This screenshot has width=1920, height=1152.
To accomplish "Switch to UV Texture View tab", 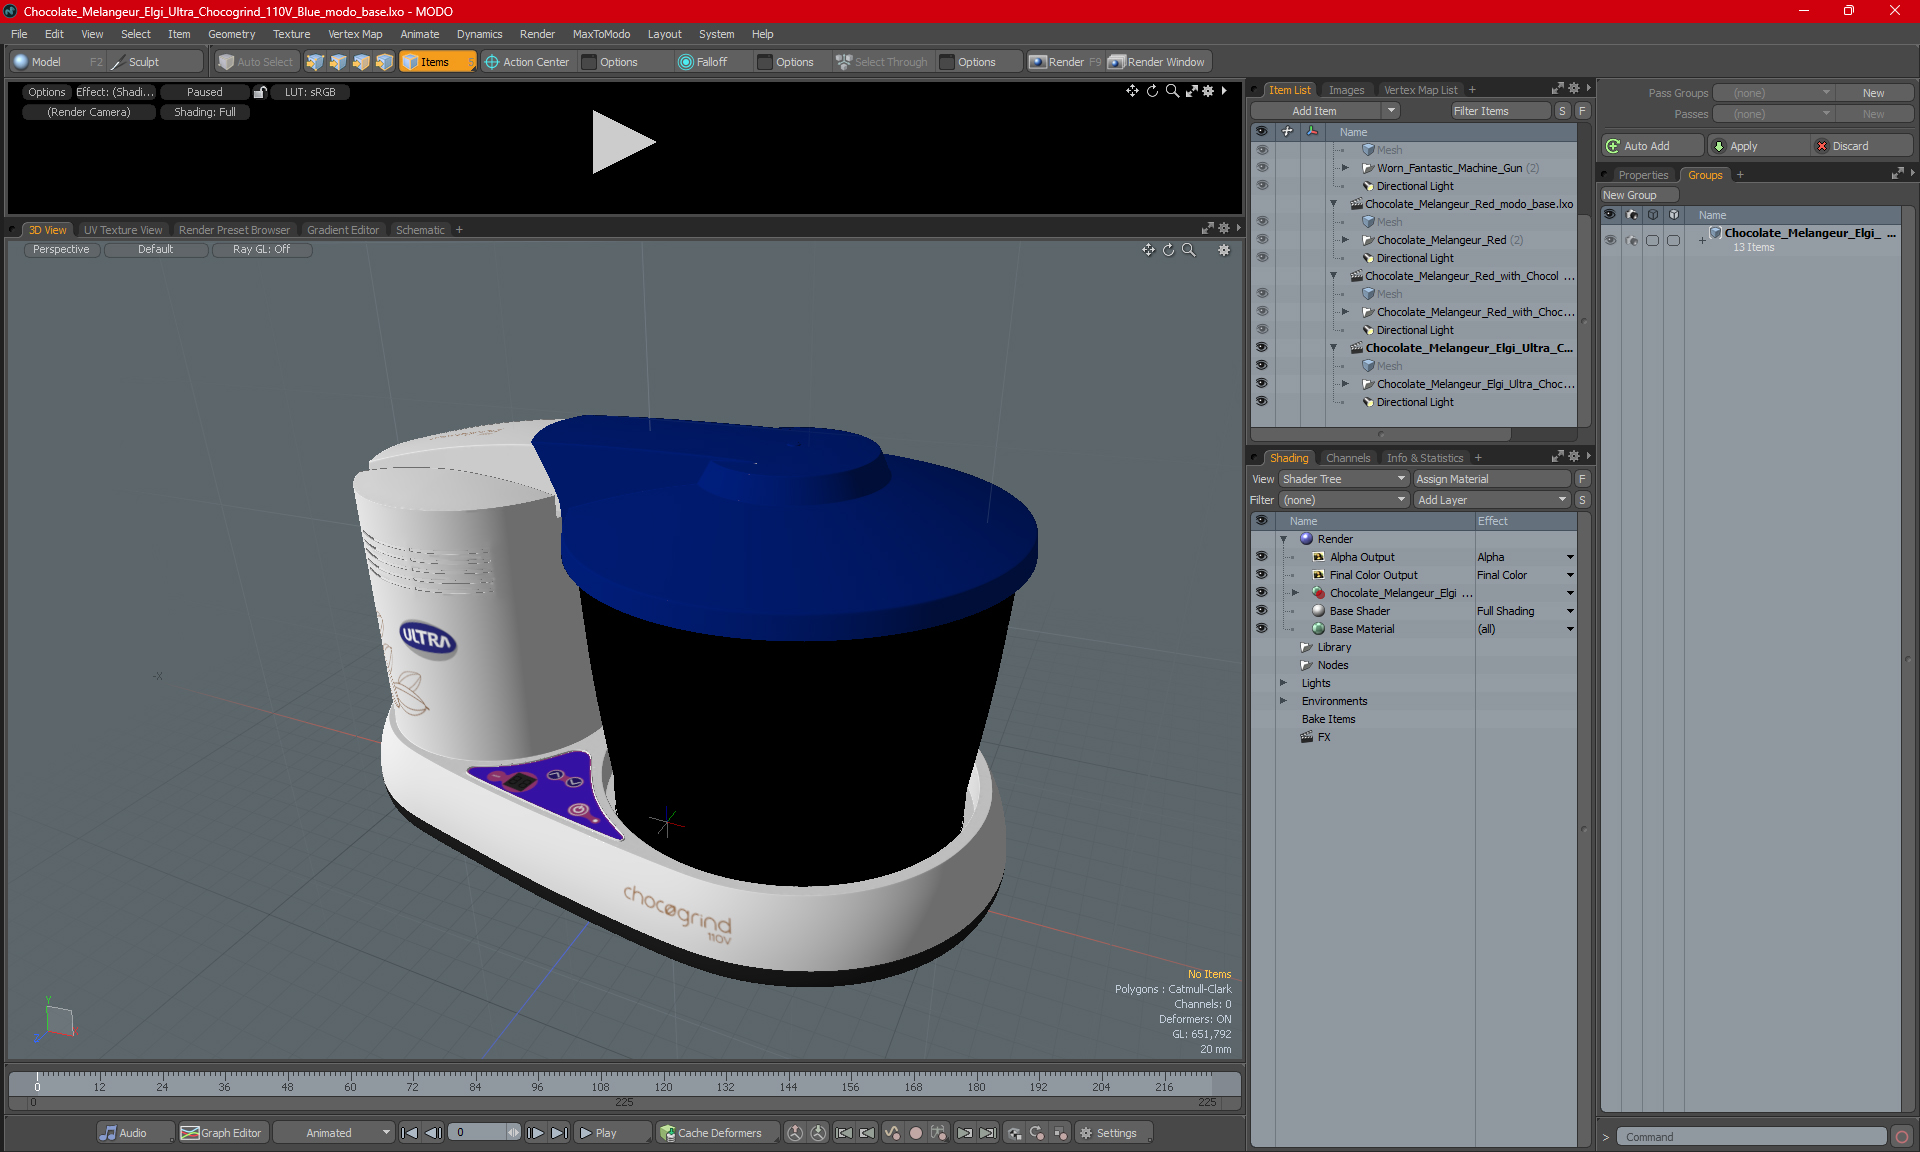I will pos(123,230).
